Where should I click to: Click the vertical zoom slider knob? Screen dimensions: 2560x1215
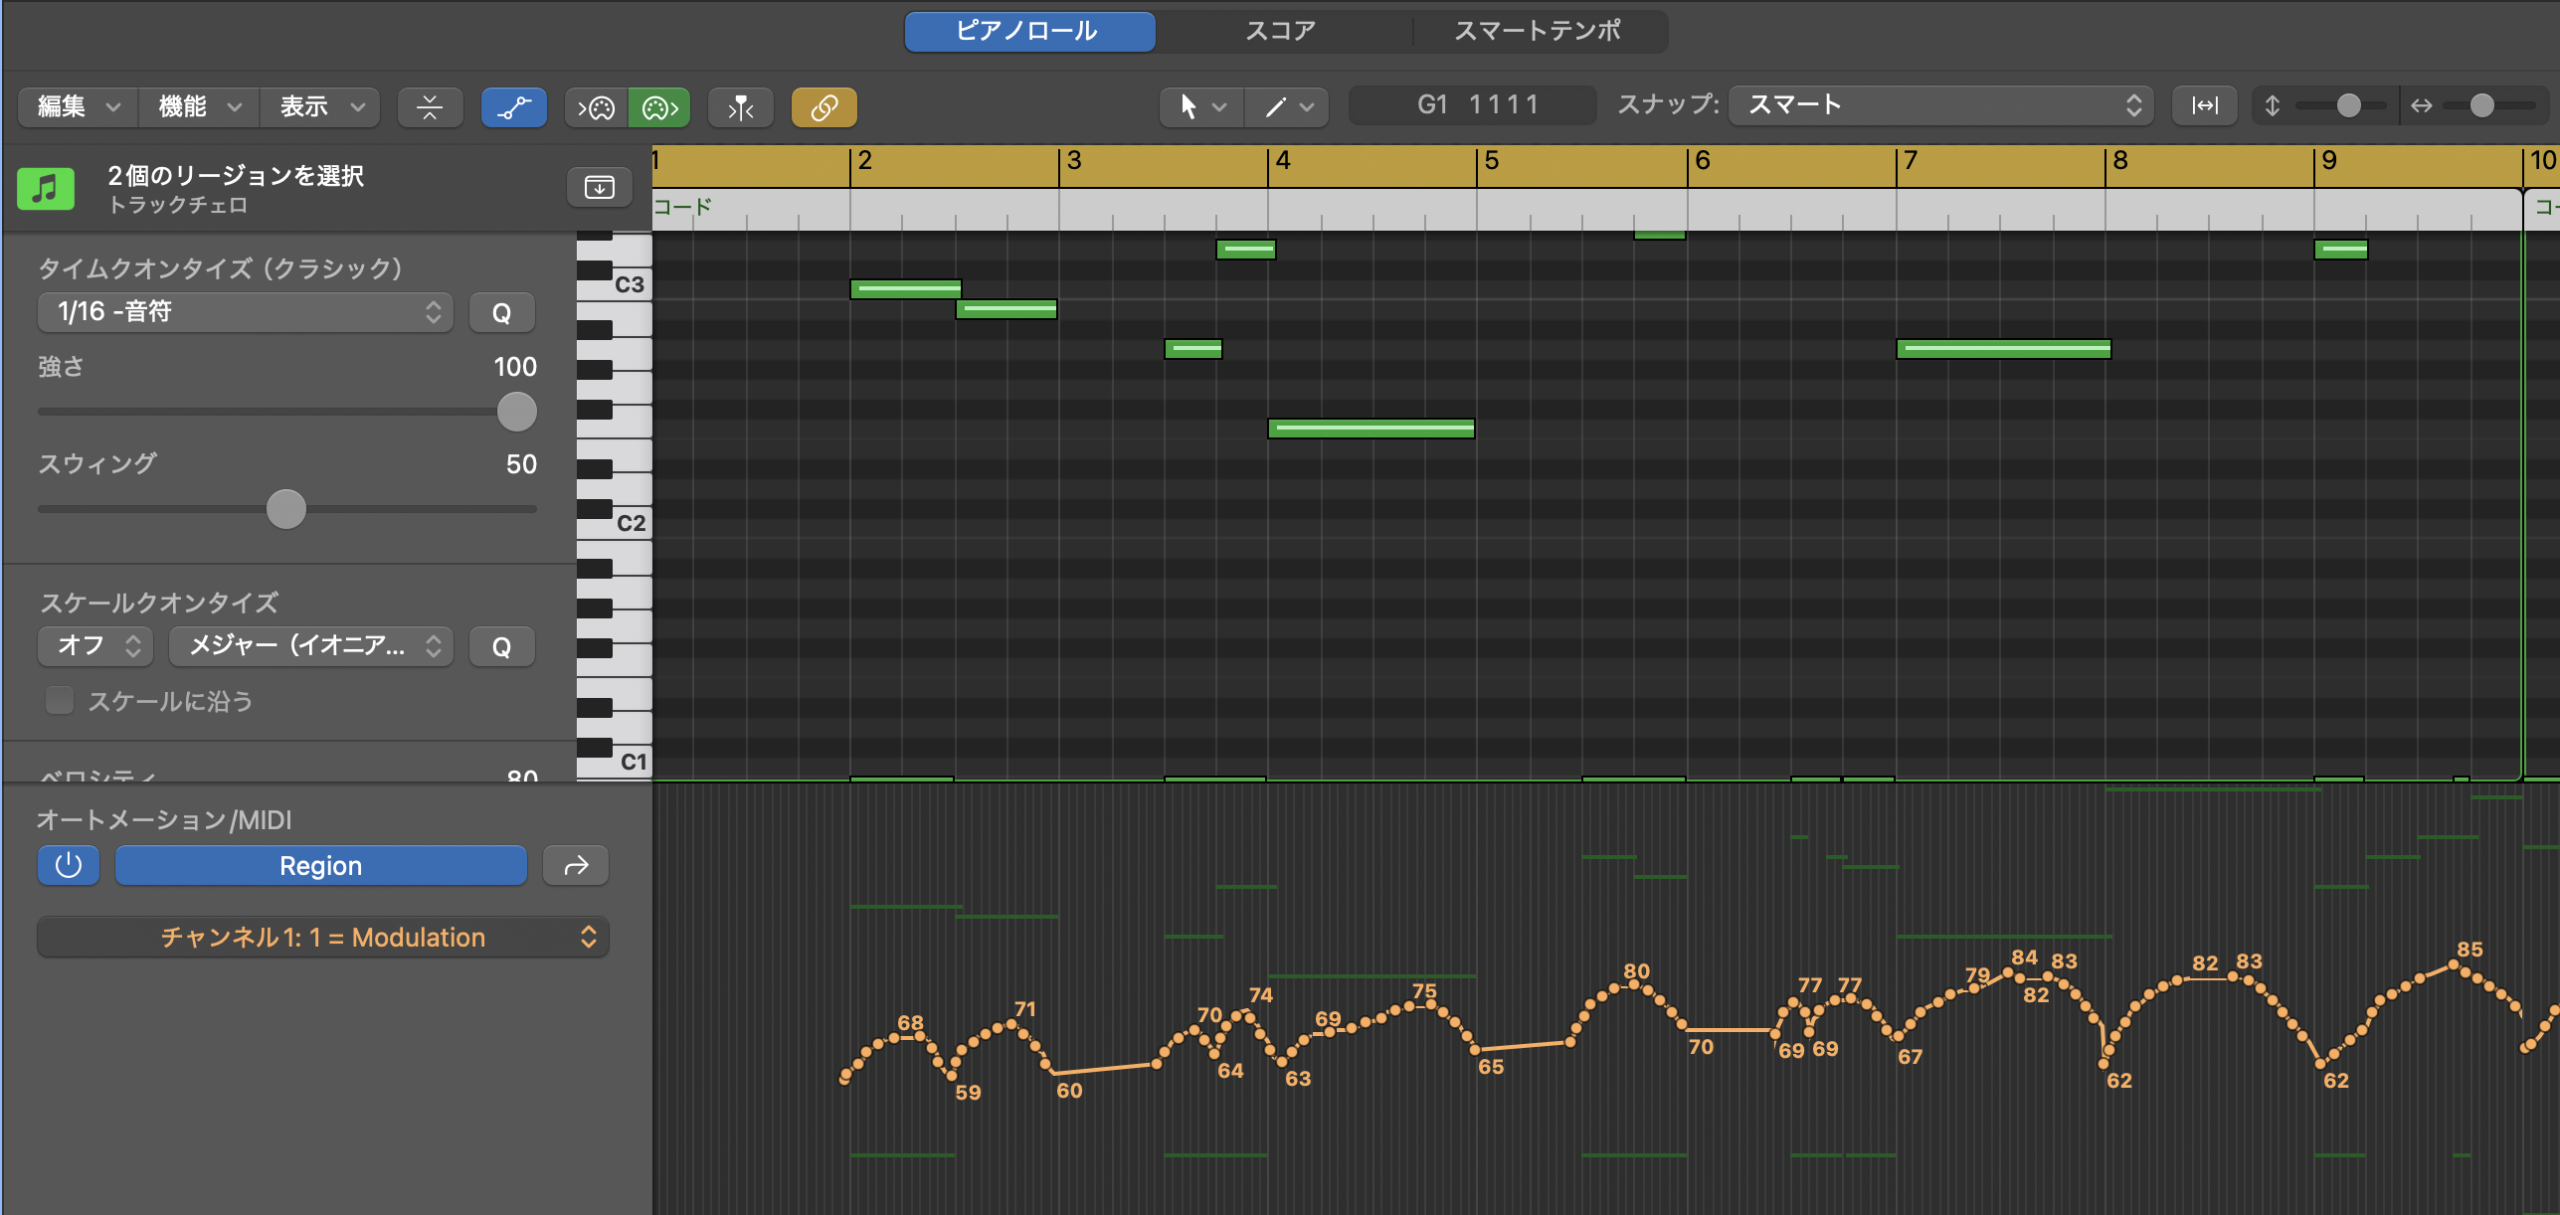pyautogui.click(x=2349, y=105)
